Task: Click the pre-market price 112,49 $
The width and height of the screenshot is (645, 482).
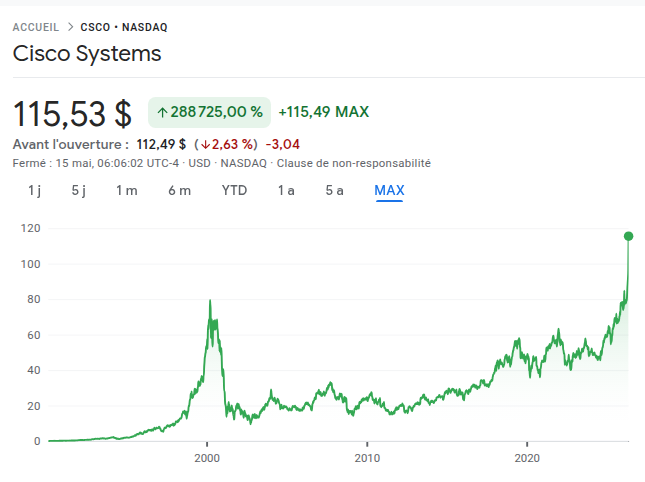Action: click(161, 144)
